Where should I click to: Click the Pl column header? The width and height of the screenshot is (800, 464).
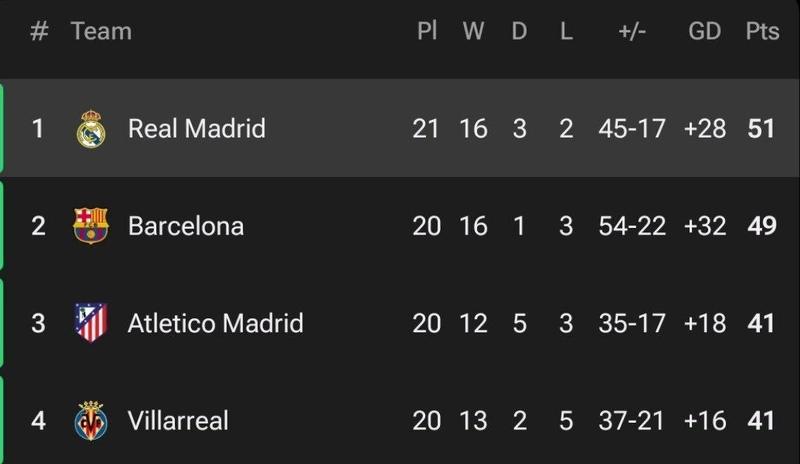click(427, 32)
